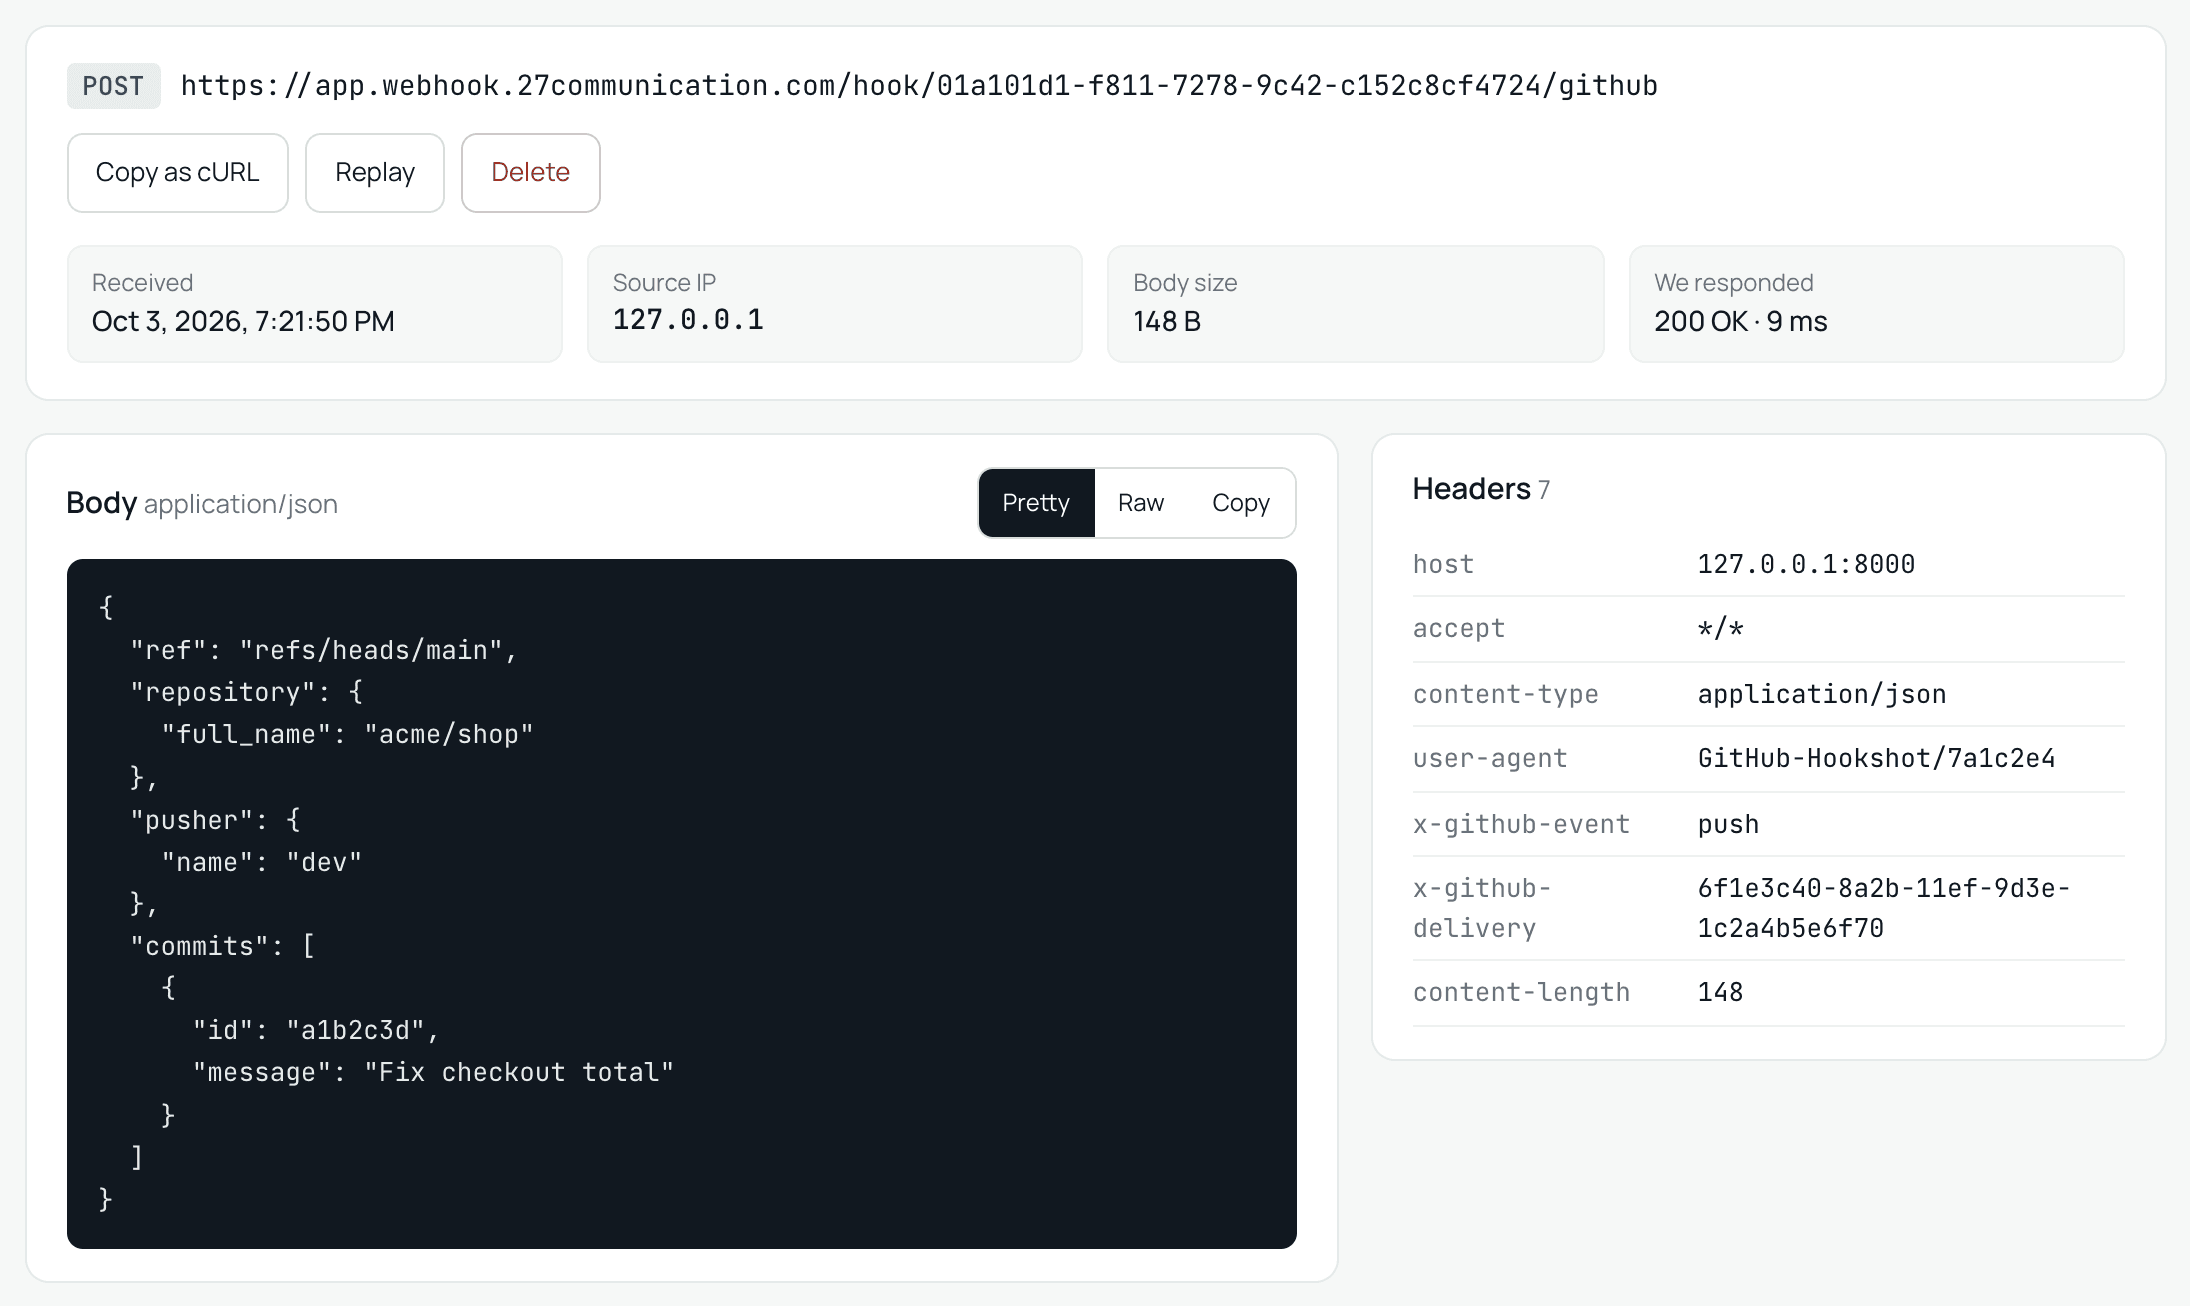
Task: Switch body view to Pretty
Action: (x=1036, y=503)
